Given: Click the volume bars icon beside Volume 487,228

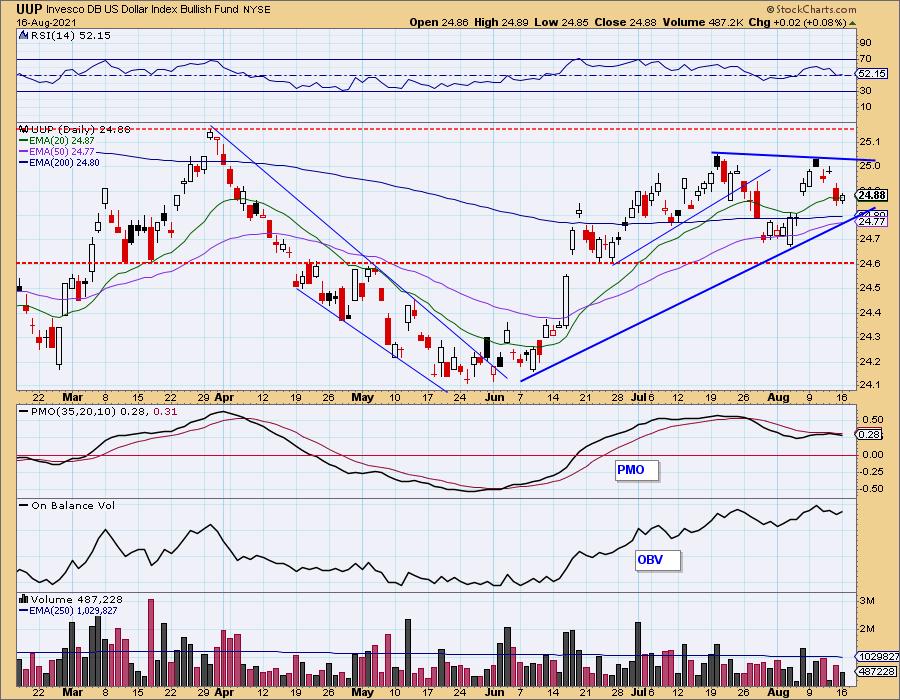Looking at the screenshot, I should (24, 599).
